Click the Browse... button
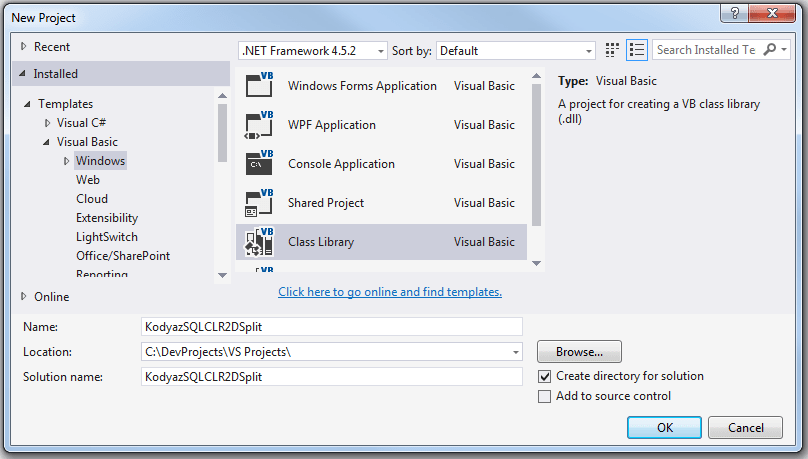This screenshot has width=808, height=459. click(x=579, y=352)
